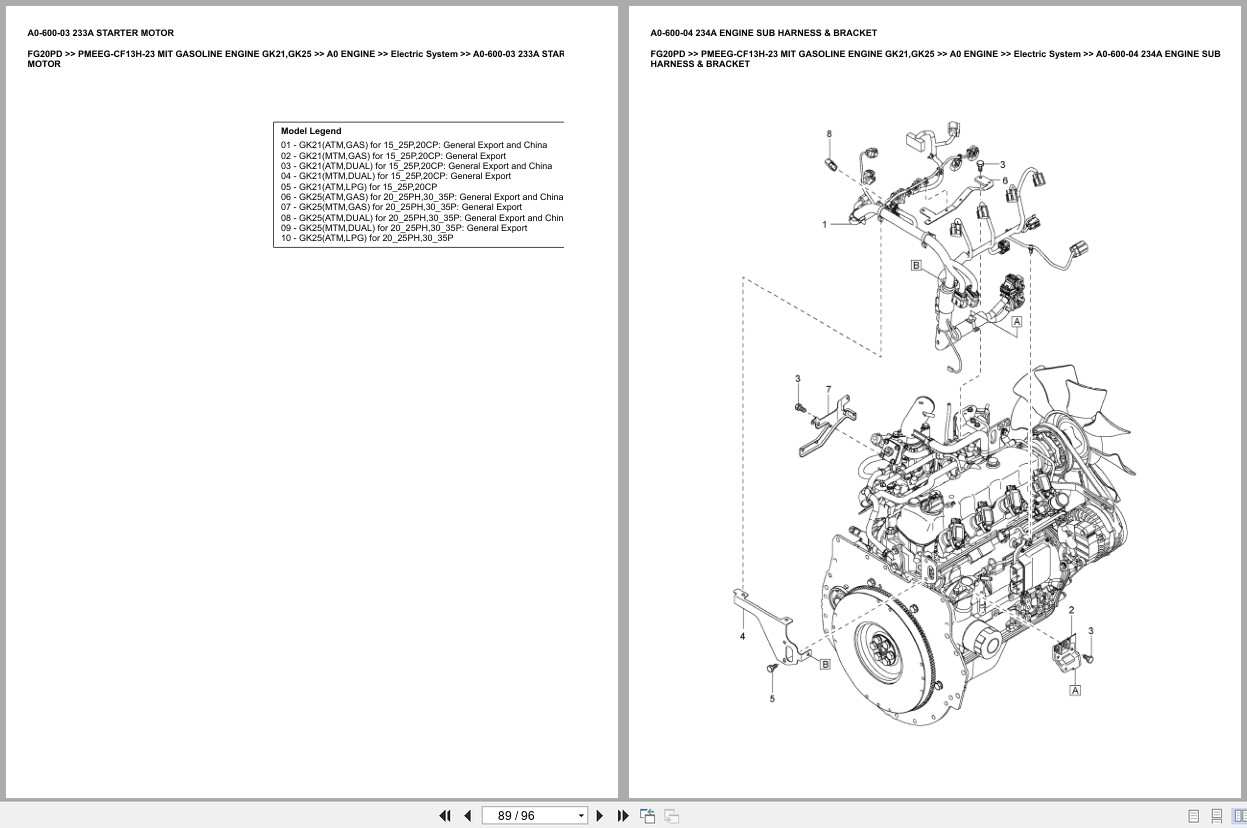
Task: Select legend row 06 - GK25(ATM,GAS)
Action: (422, 197)
